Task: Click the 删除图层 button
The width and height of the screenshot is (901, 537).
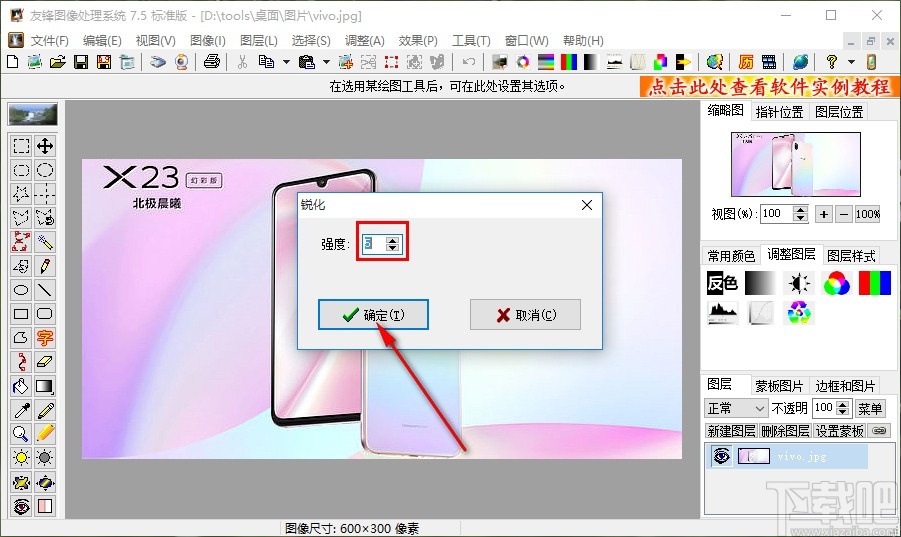Action: pyautogui.click(x=785, y=431)
